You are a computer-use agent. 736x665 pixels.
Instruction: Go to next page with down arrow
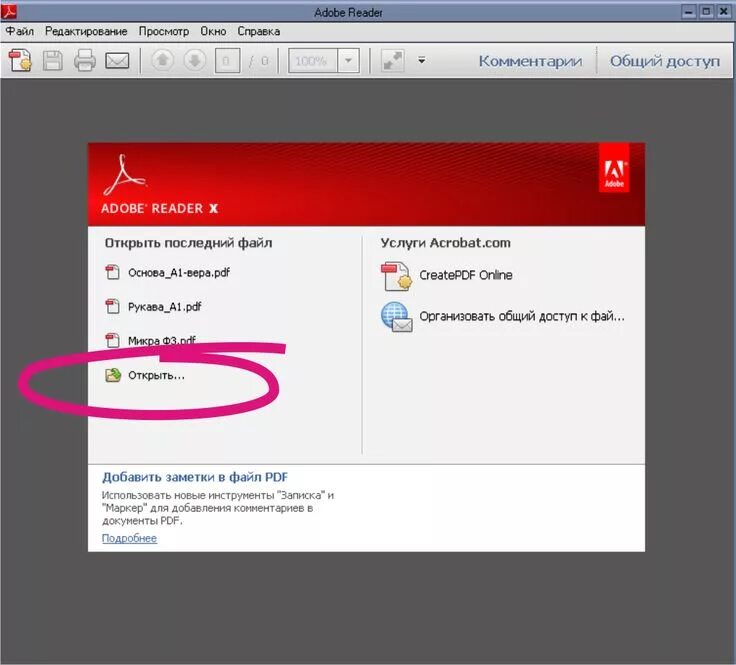tap(194, 61)
